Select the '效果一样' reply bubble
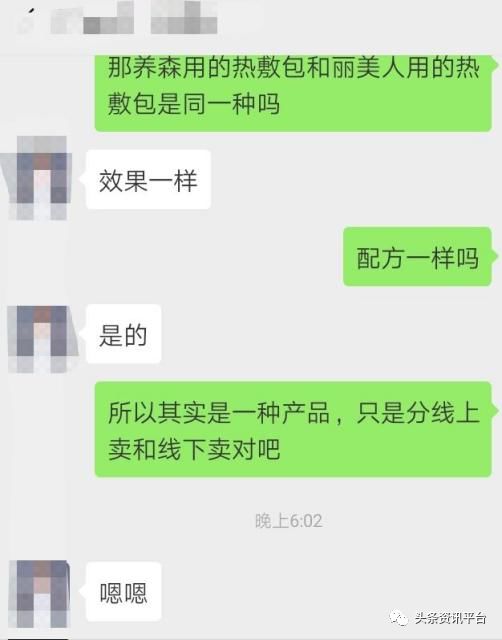Image resolution: width=502 pixels, height=640 pixels. pyautogui.click(x=149, y=180)
